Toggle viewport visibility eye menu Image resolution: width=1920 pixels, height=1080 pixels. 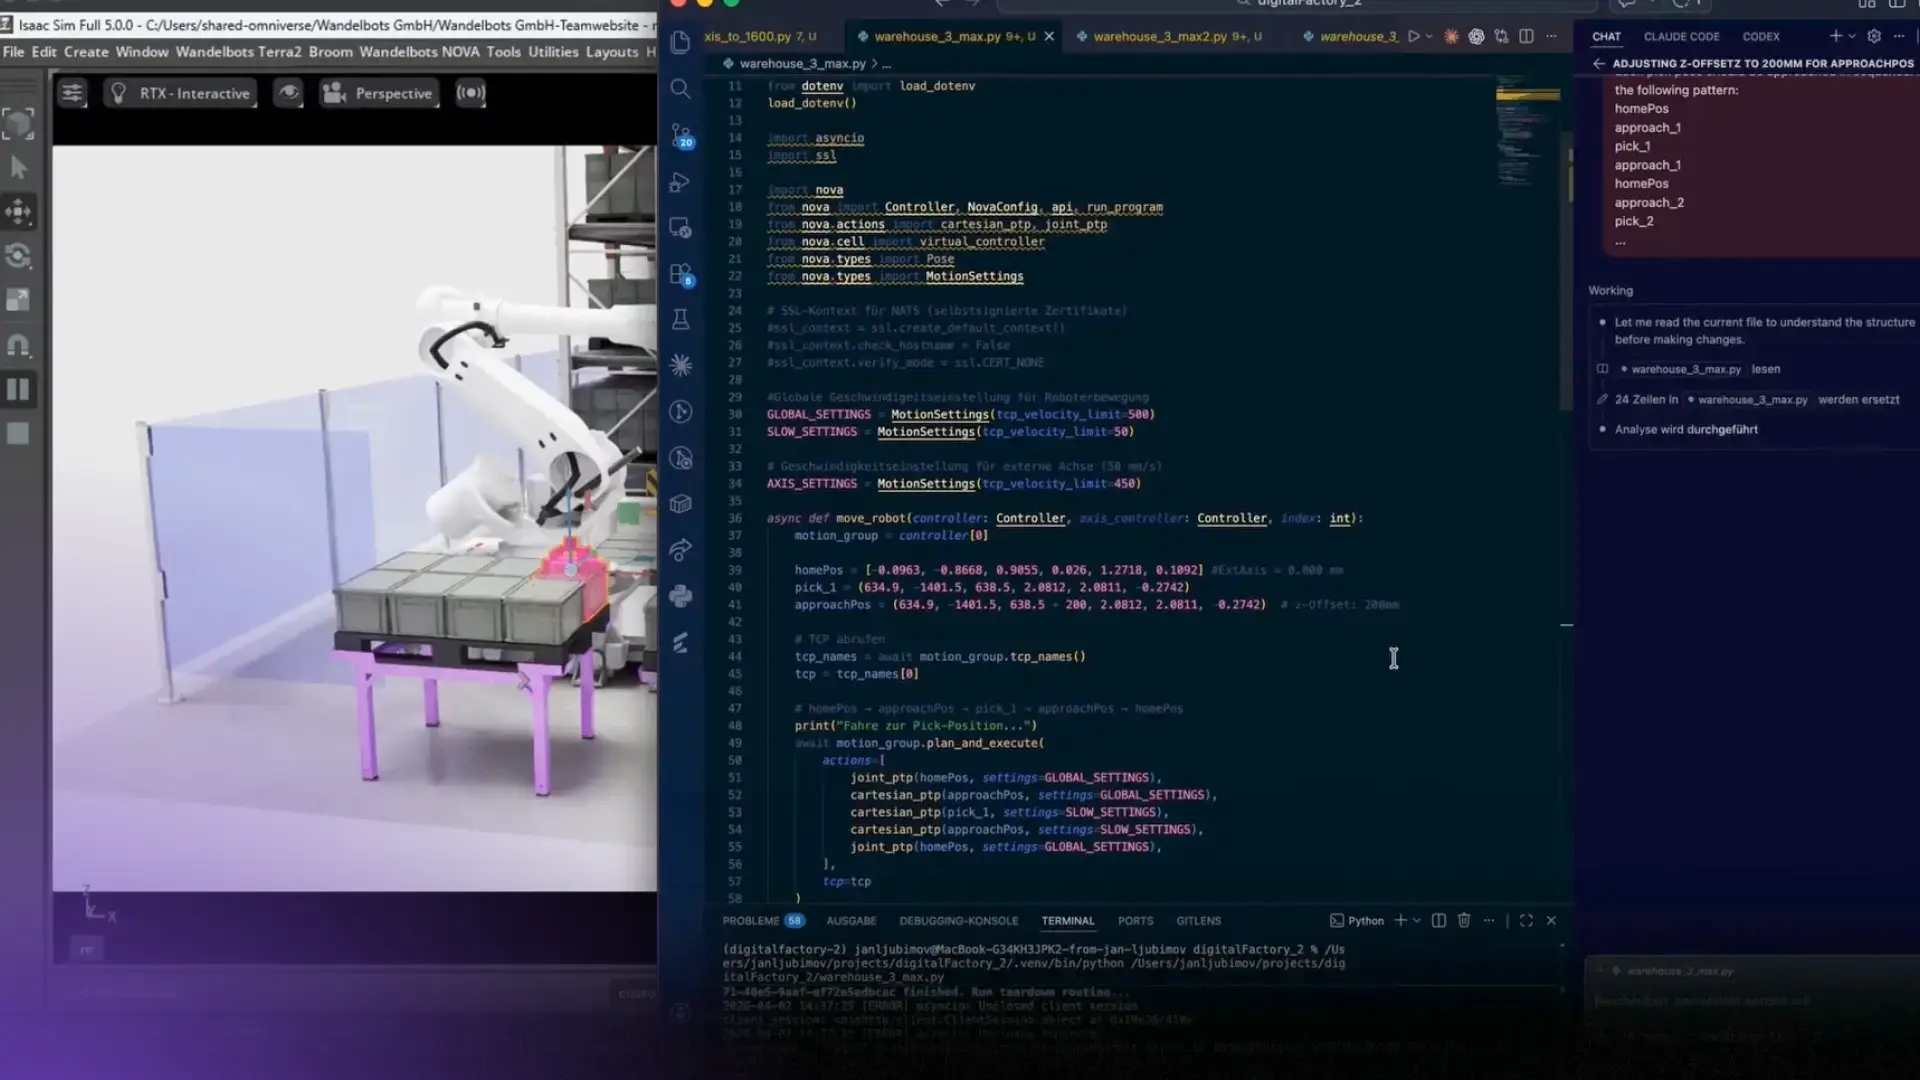click(x=288, y=93)
